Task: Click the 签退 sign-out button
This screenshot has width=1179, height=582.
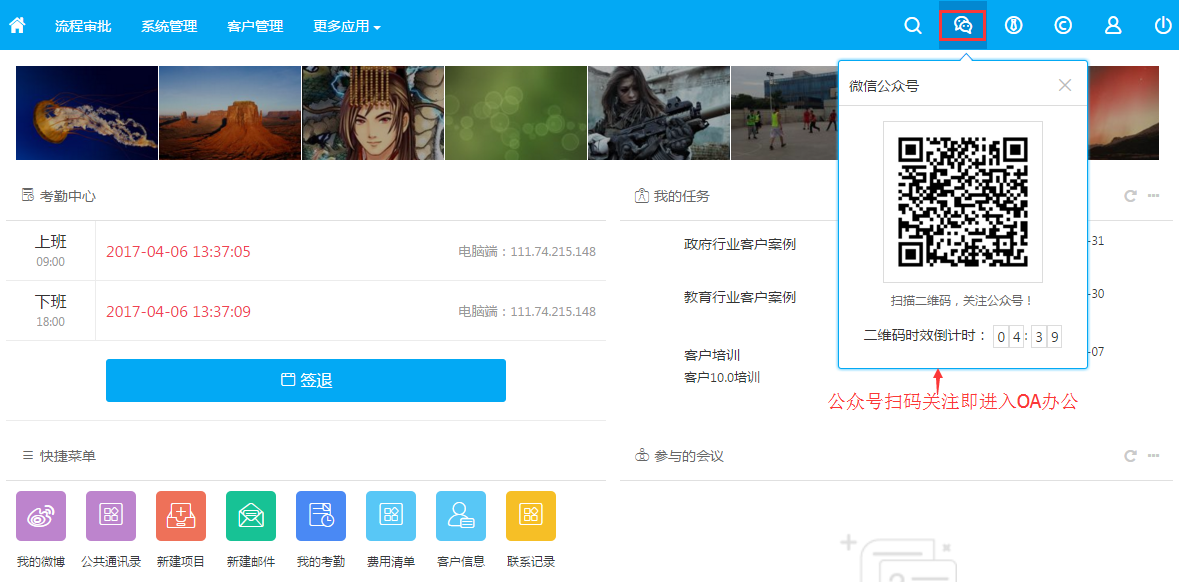Action: click(306, 380)
